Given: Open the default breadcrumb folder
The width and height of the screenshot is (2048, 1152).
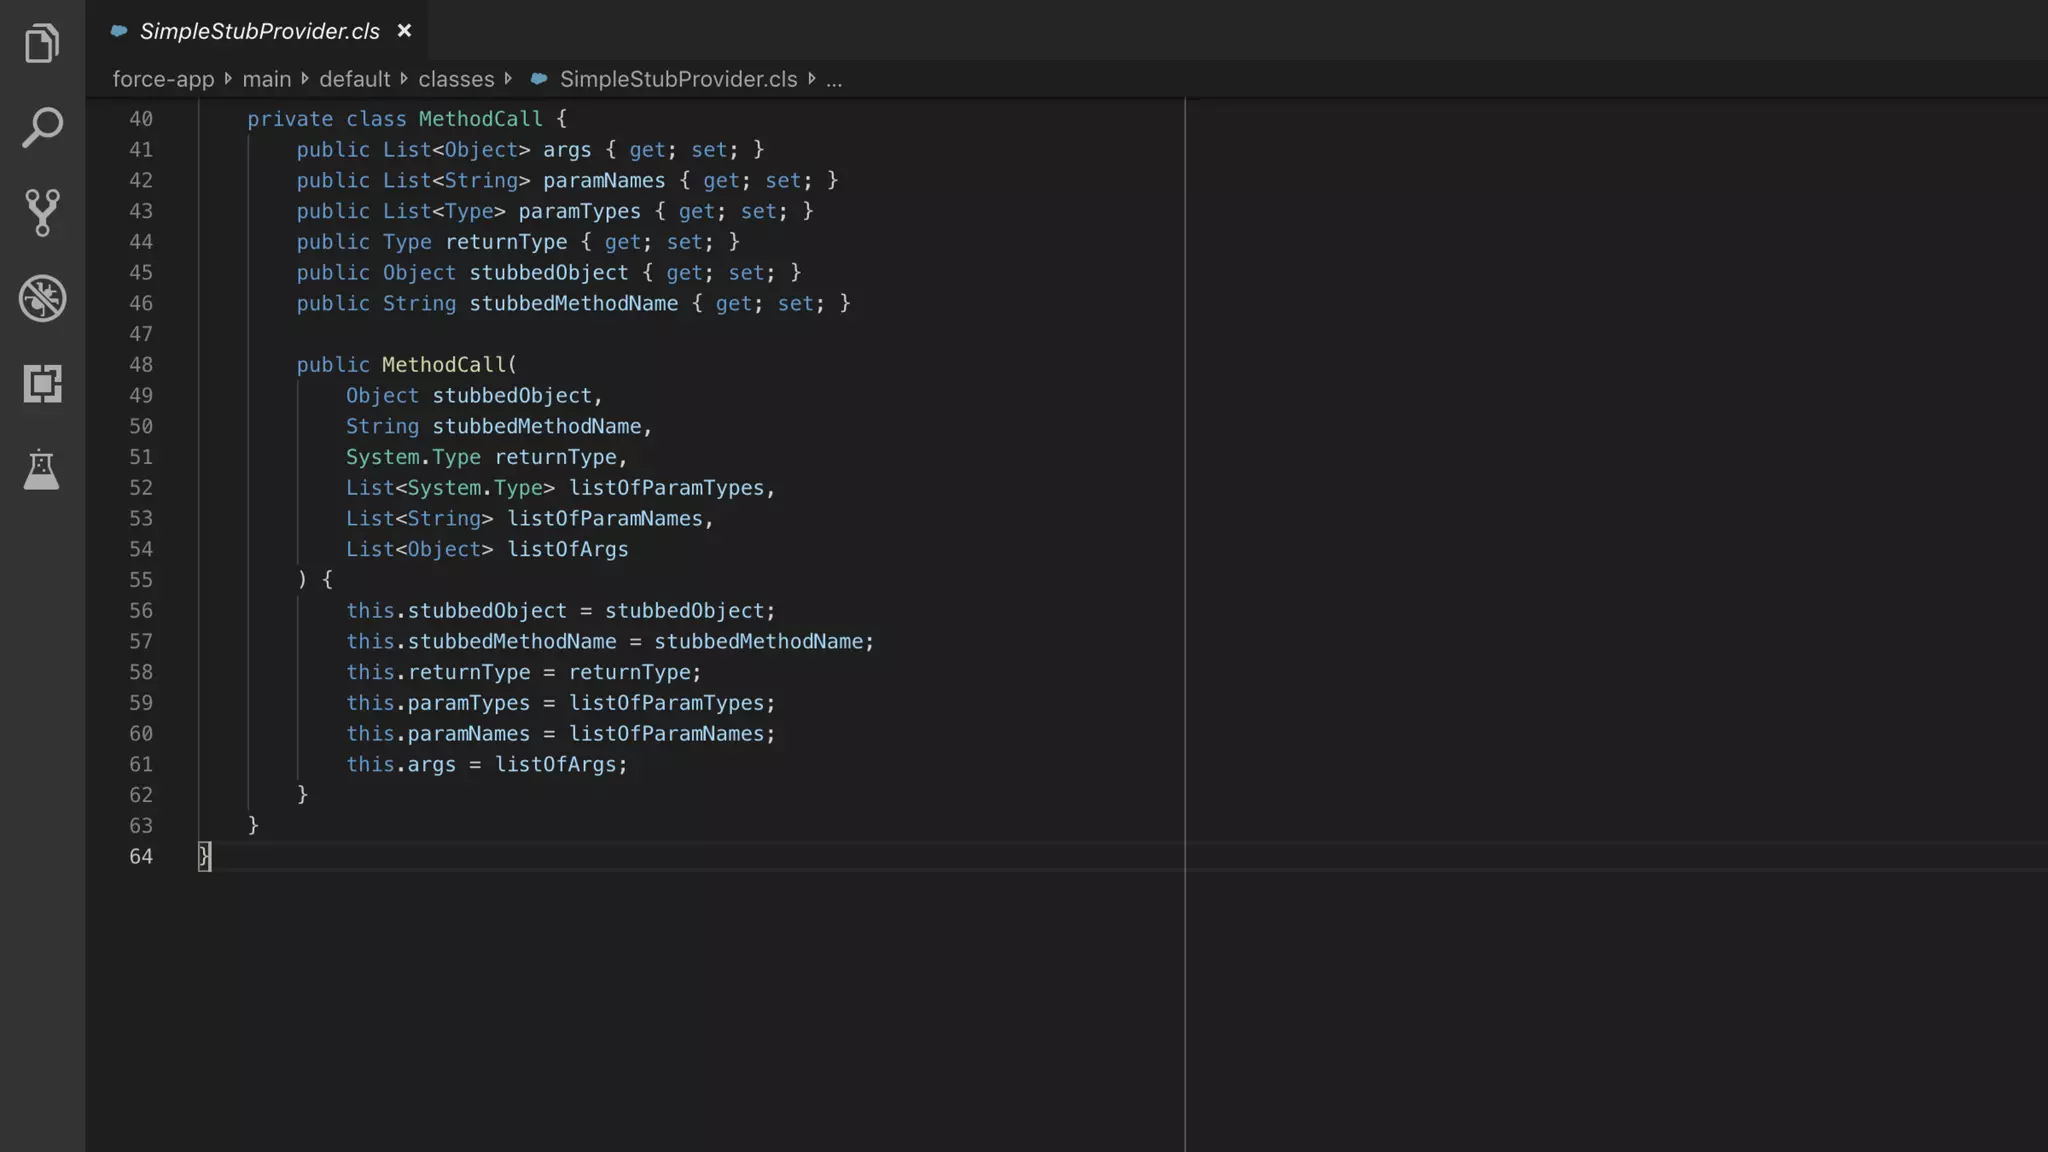Looking at the screenshot, I should [354, 79].
